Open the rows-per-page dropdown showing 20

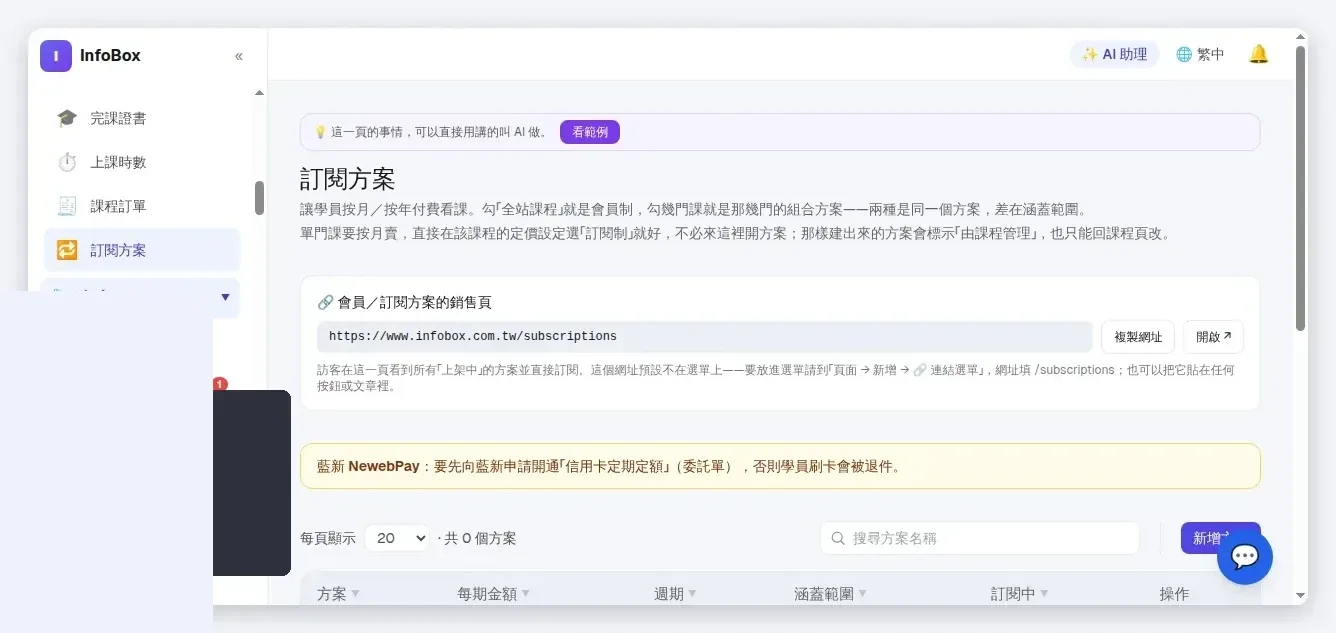click(x=397, y=538)
